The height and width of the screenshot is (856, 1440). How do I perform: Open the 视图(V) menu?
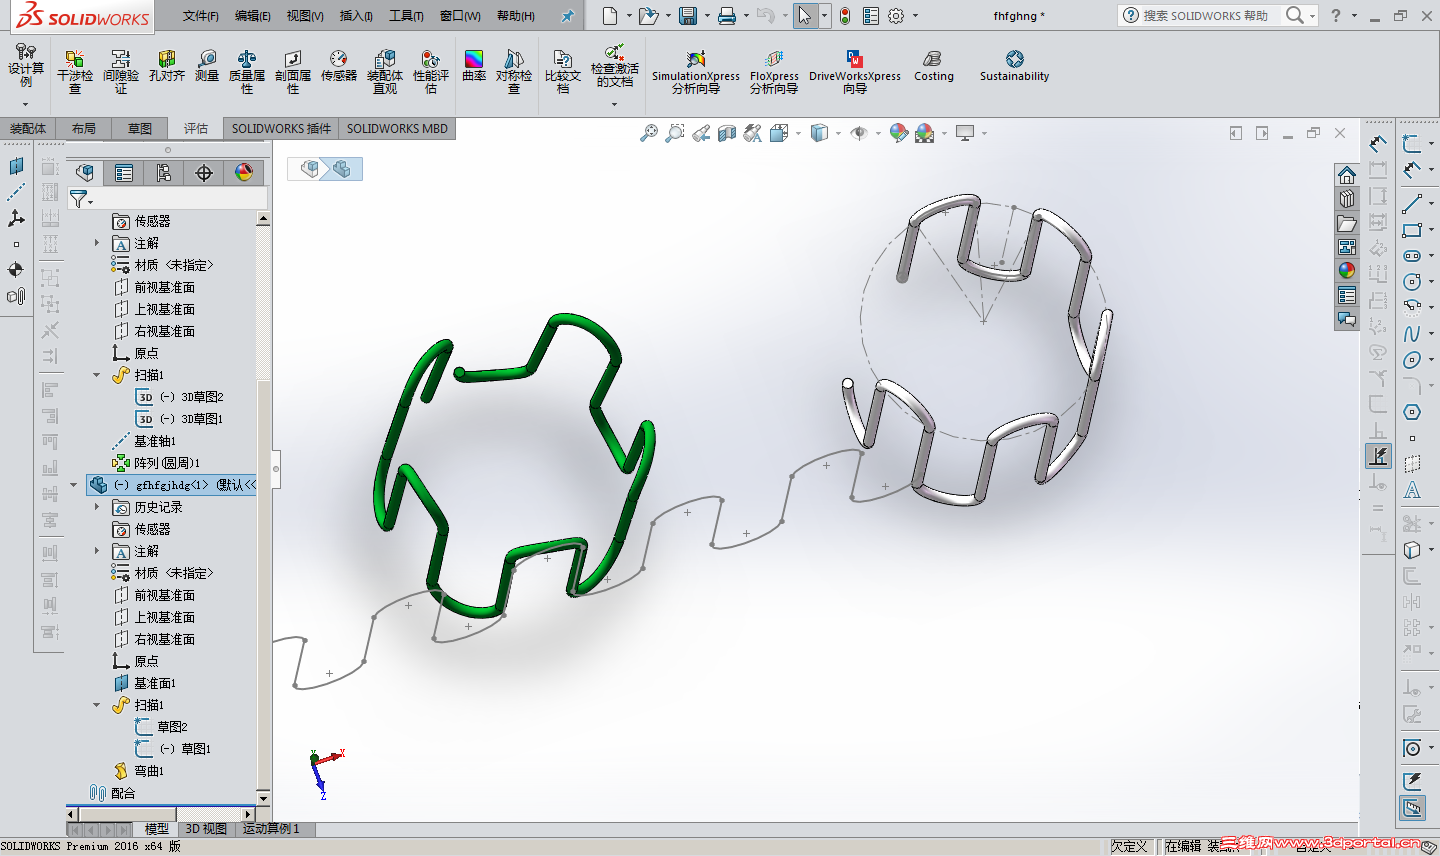click(305, 16)
